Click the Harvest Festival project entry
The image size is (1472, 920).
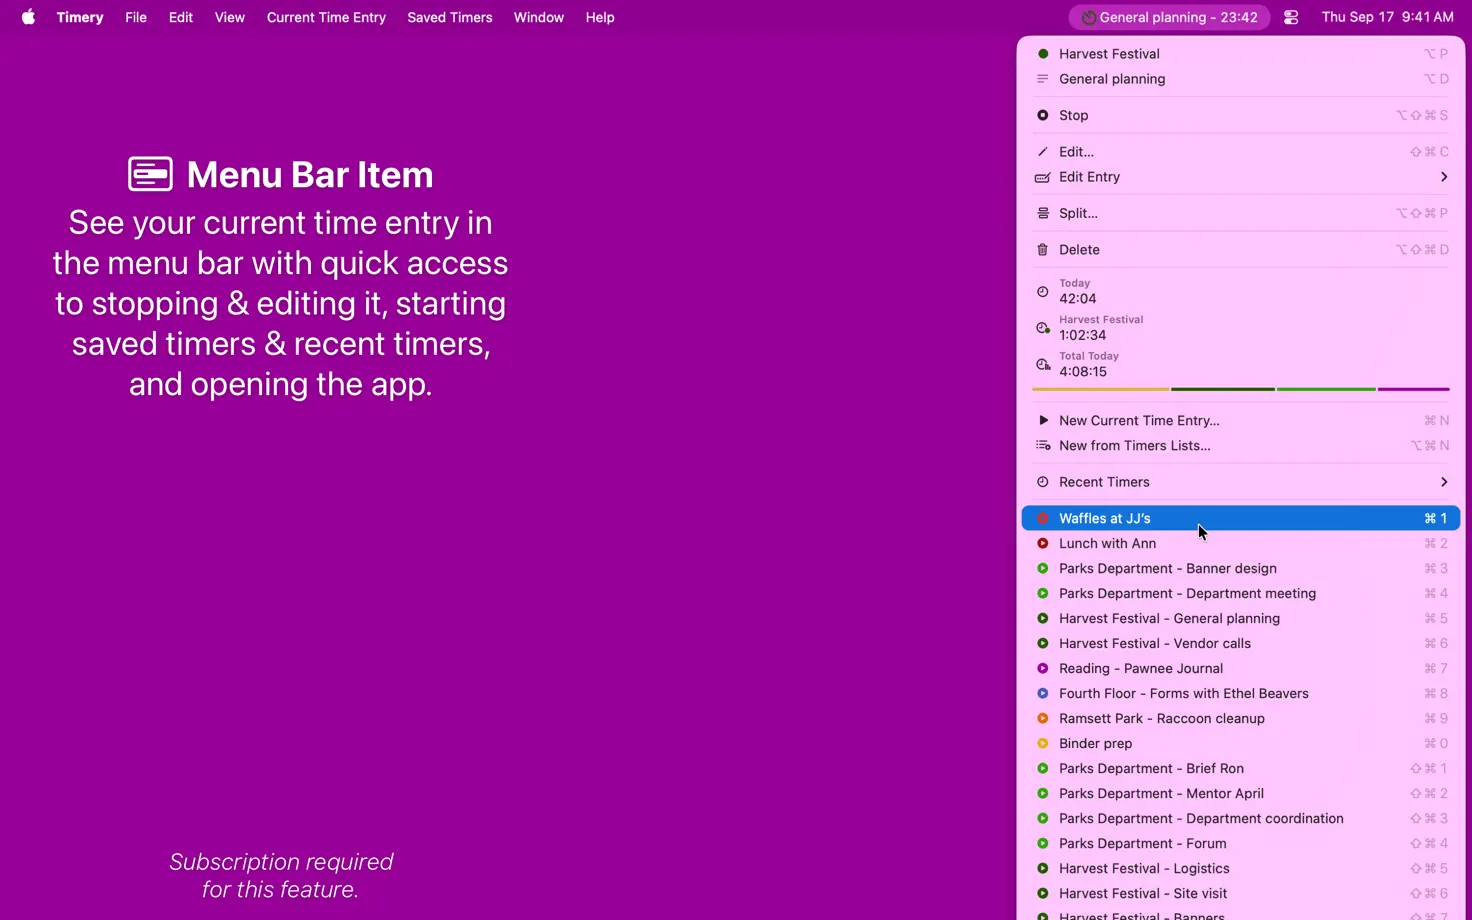[1241, 54]
